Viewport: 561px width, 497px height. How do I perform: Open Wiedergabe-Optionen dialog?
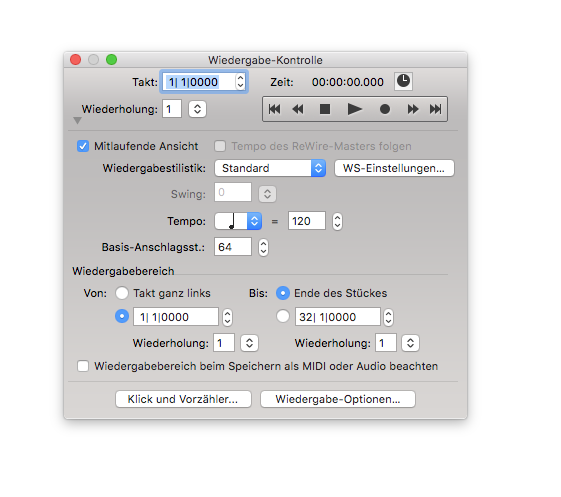coord(338,399)
